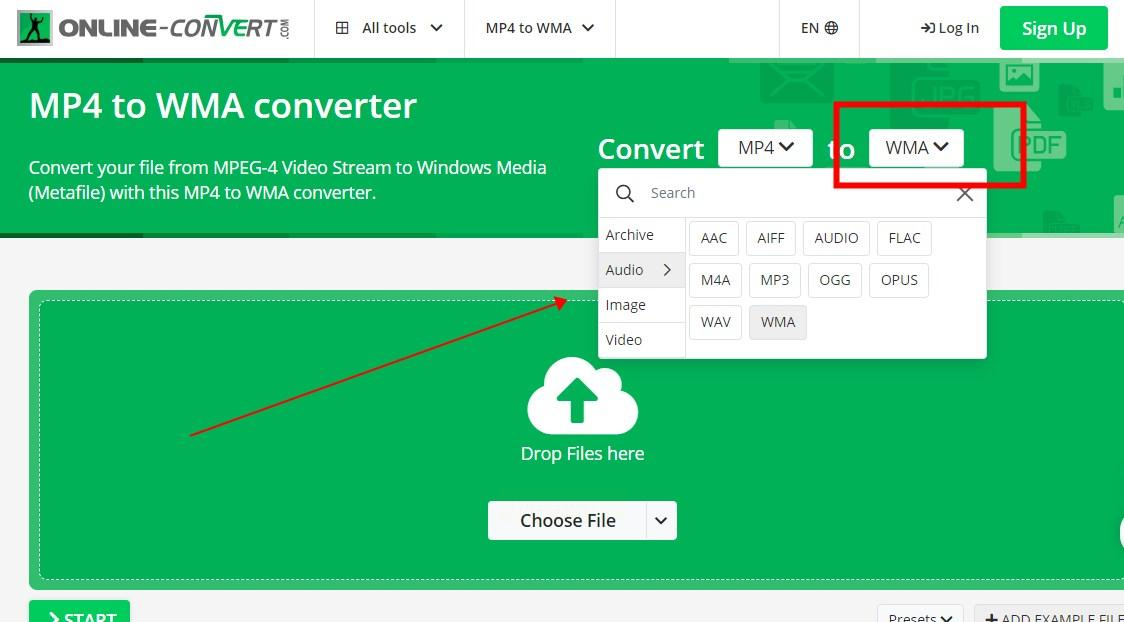Choose the AAC format
The image size is (1124, 622).
coord(714,238)
